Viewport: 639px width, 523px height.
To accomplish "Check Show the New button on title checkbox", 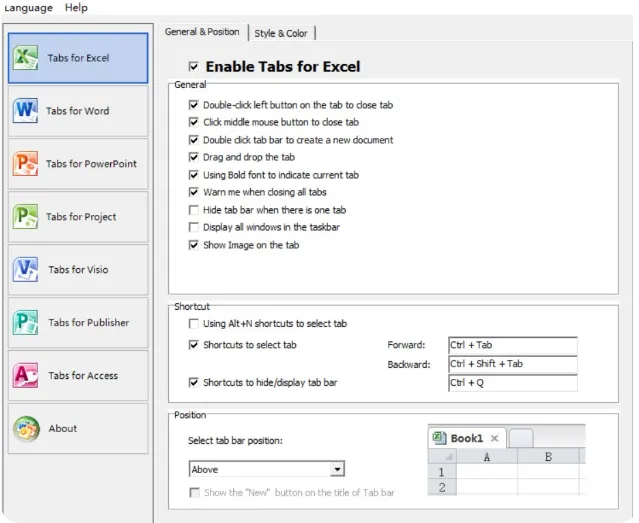I will tap(194, 492).
